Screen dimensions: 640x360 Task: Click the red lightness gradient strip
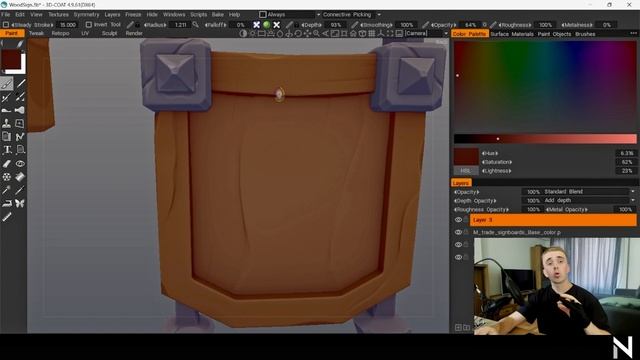click(x=545, y=139)
